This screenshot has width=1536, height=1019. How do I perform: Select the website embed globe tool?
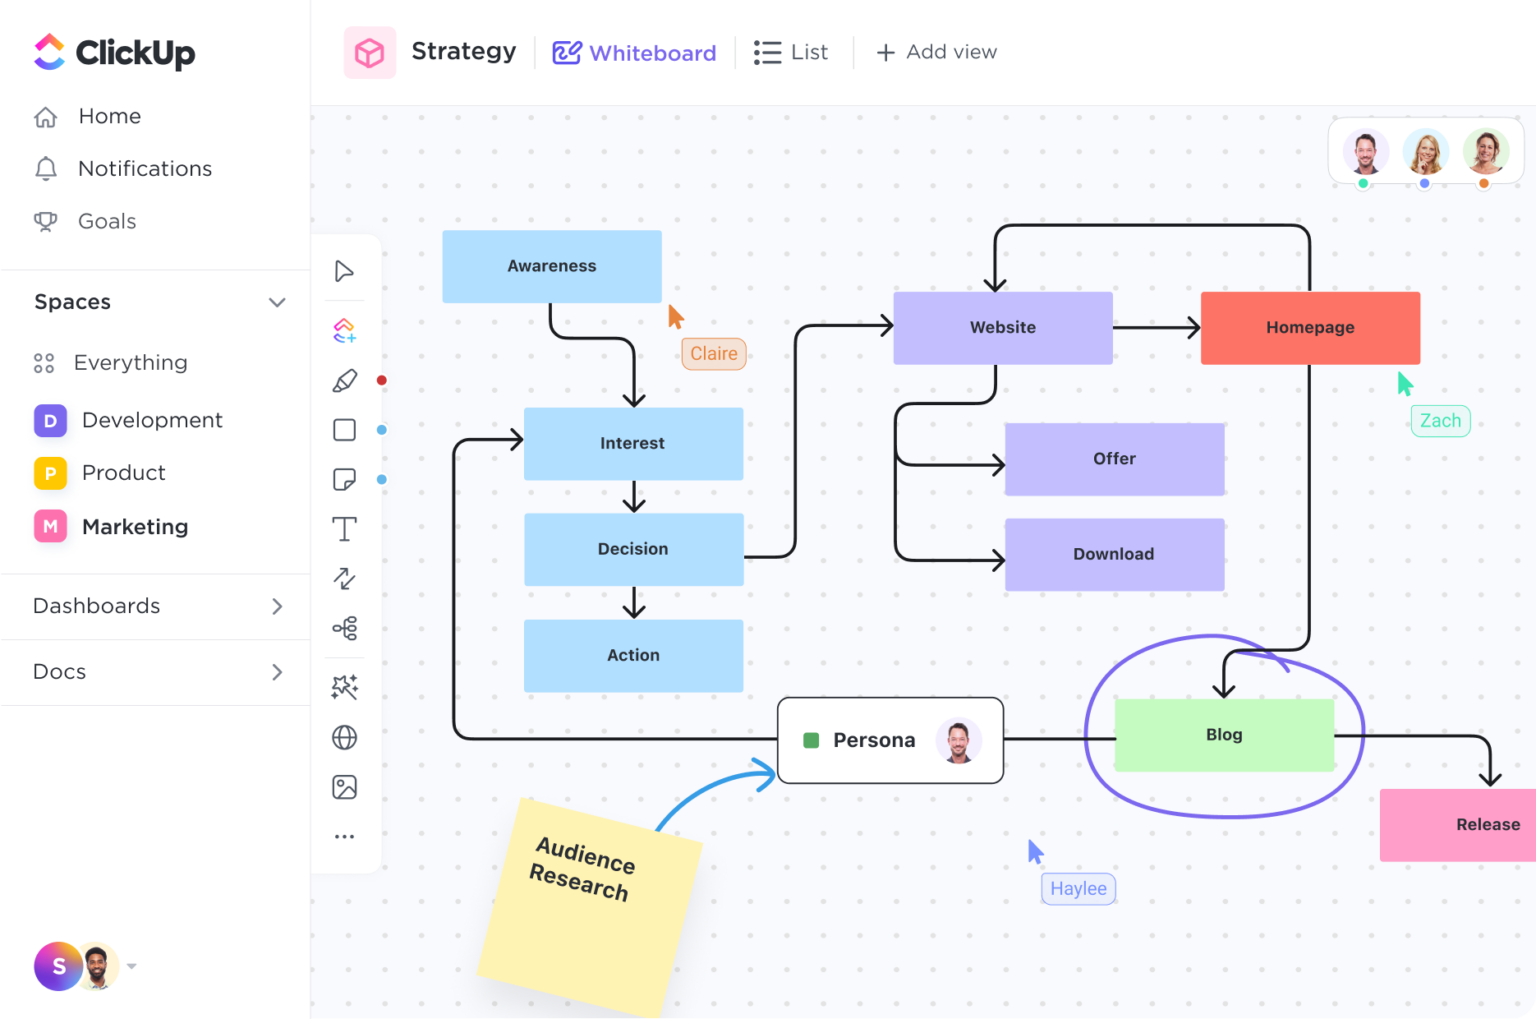[344, 737]
